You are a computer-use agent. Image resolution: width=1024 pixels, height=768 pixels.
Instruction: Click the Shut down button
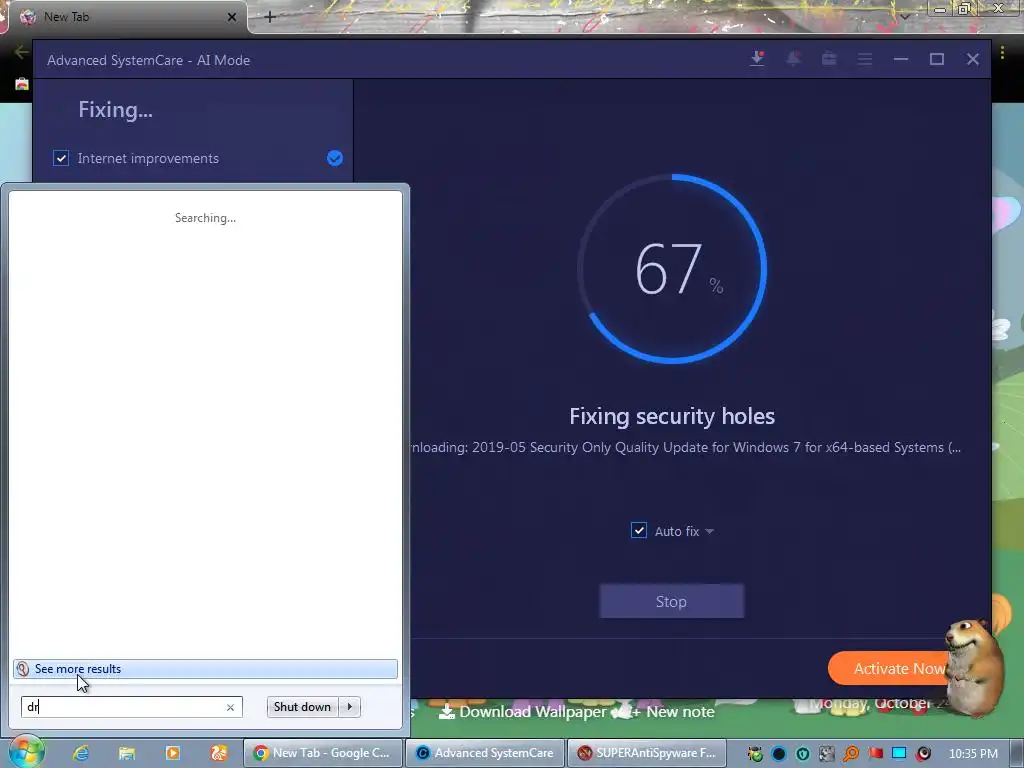click(x=302, y=707)
